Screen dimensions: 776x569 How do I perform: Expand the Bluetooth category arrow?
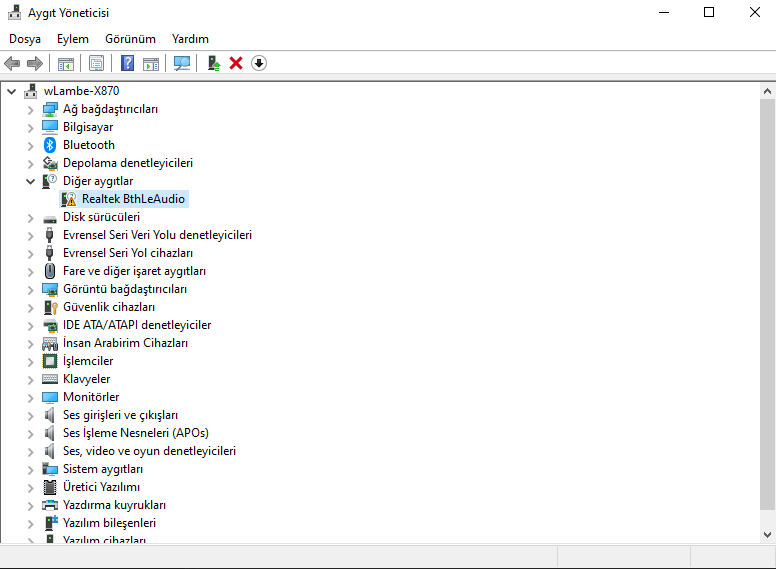(x=31, y=146)
